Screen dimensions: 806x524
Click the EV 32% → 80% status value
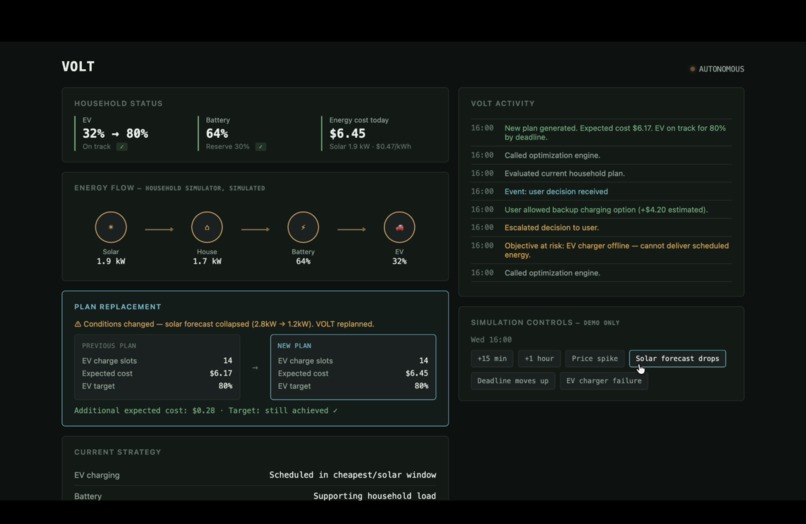click(x=115, y=134)
